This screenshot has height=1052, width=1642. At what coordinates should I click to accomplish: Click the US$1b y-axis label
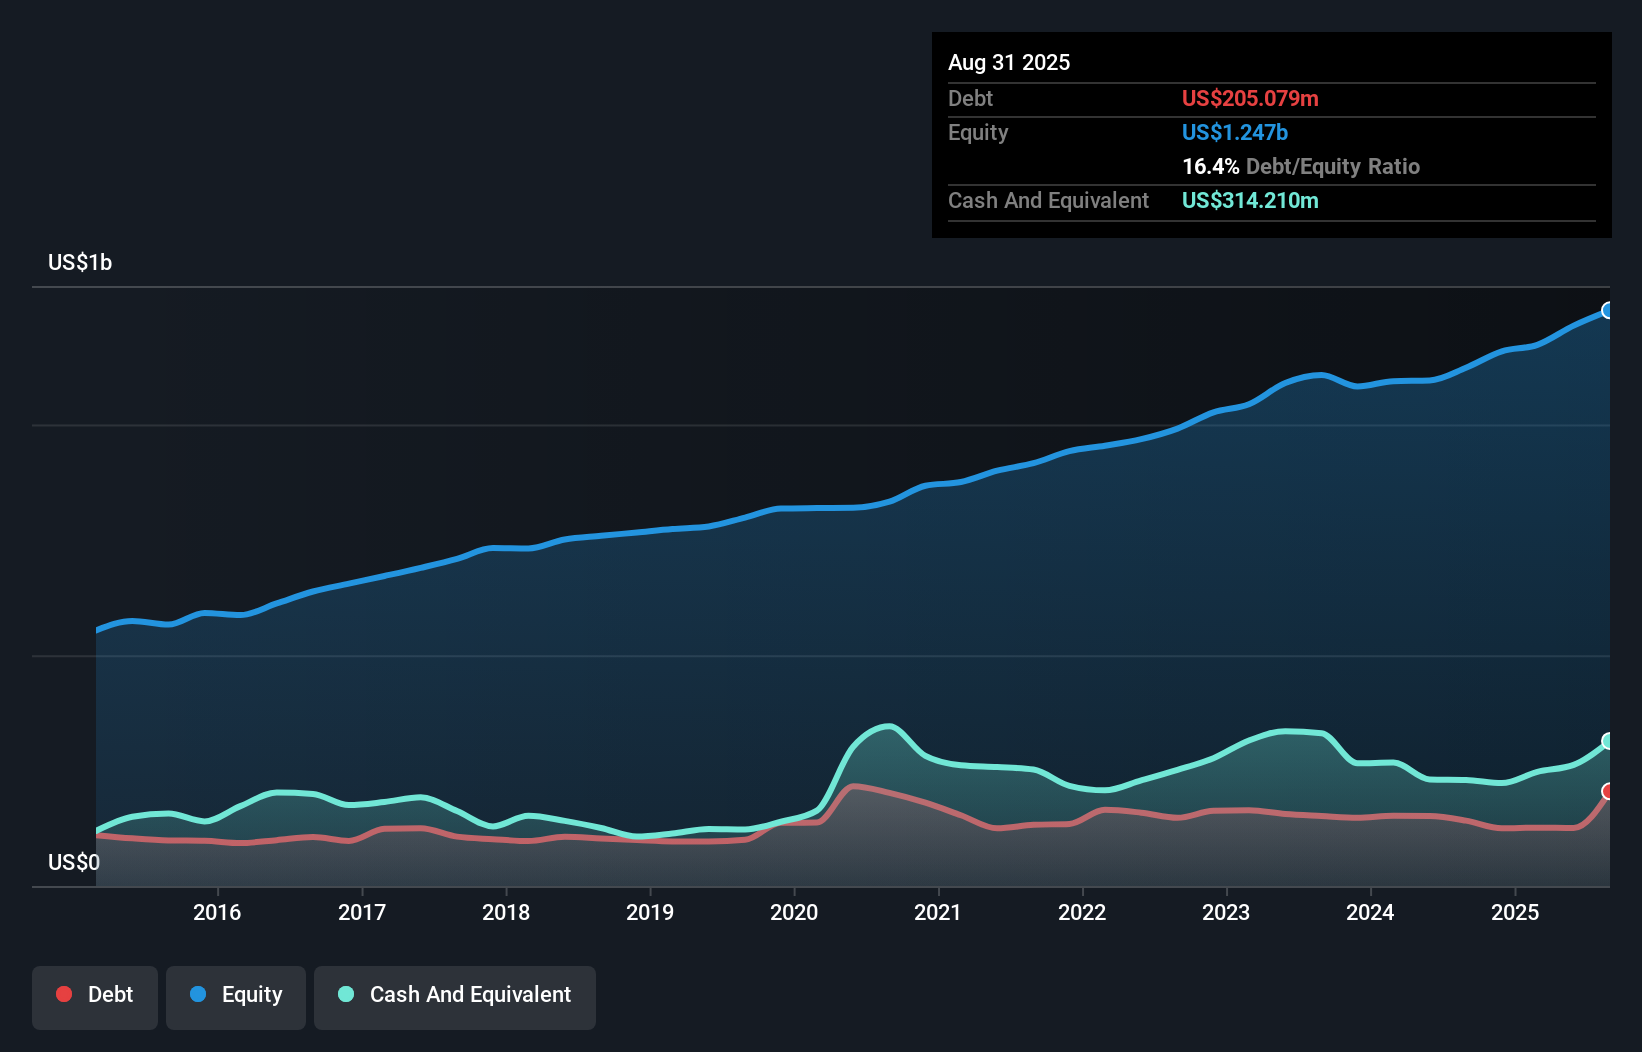click(80, 263)
